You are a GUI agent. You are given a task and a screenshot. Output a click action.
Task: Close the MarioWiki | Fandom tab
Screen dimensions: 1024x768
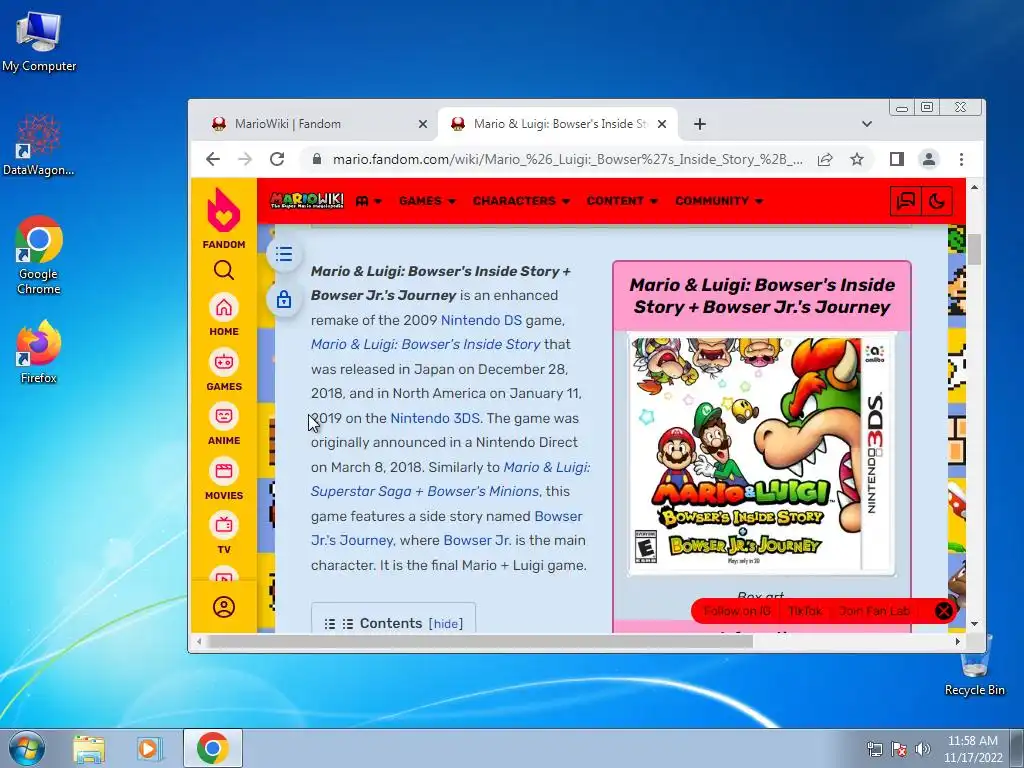pos(423,123)
